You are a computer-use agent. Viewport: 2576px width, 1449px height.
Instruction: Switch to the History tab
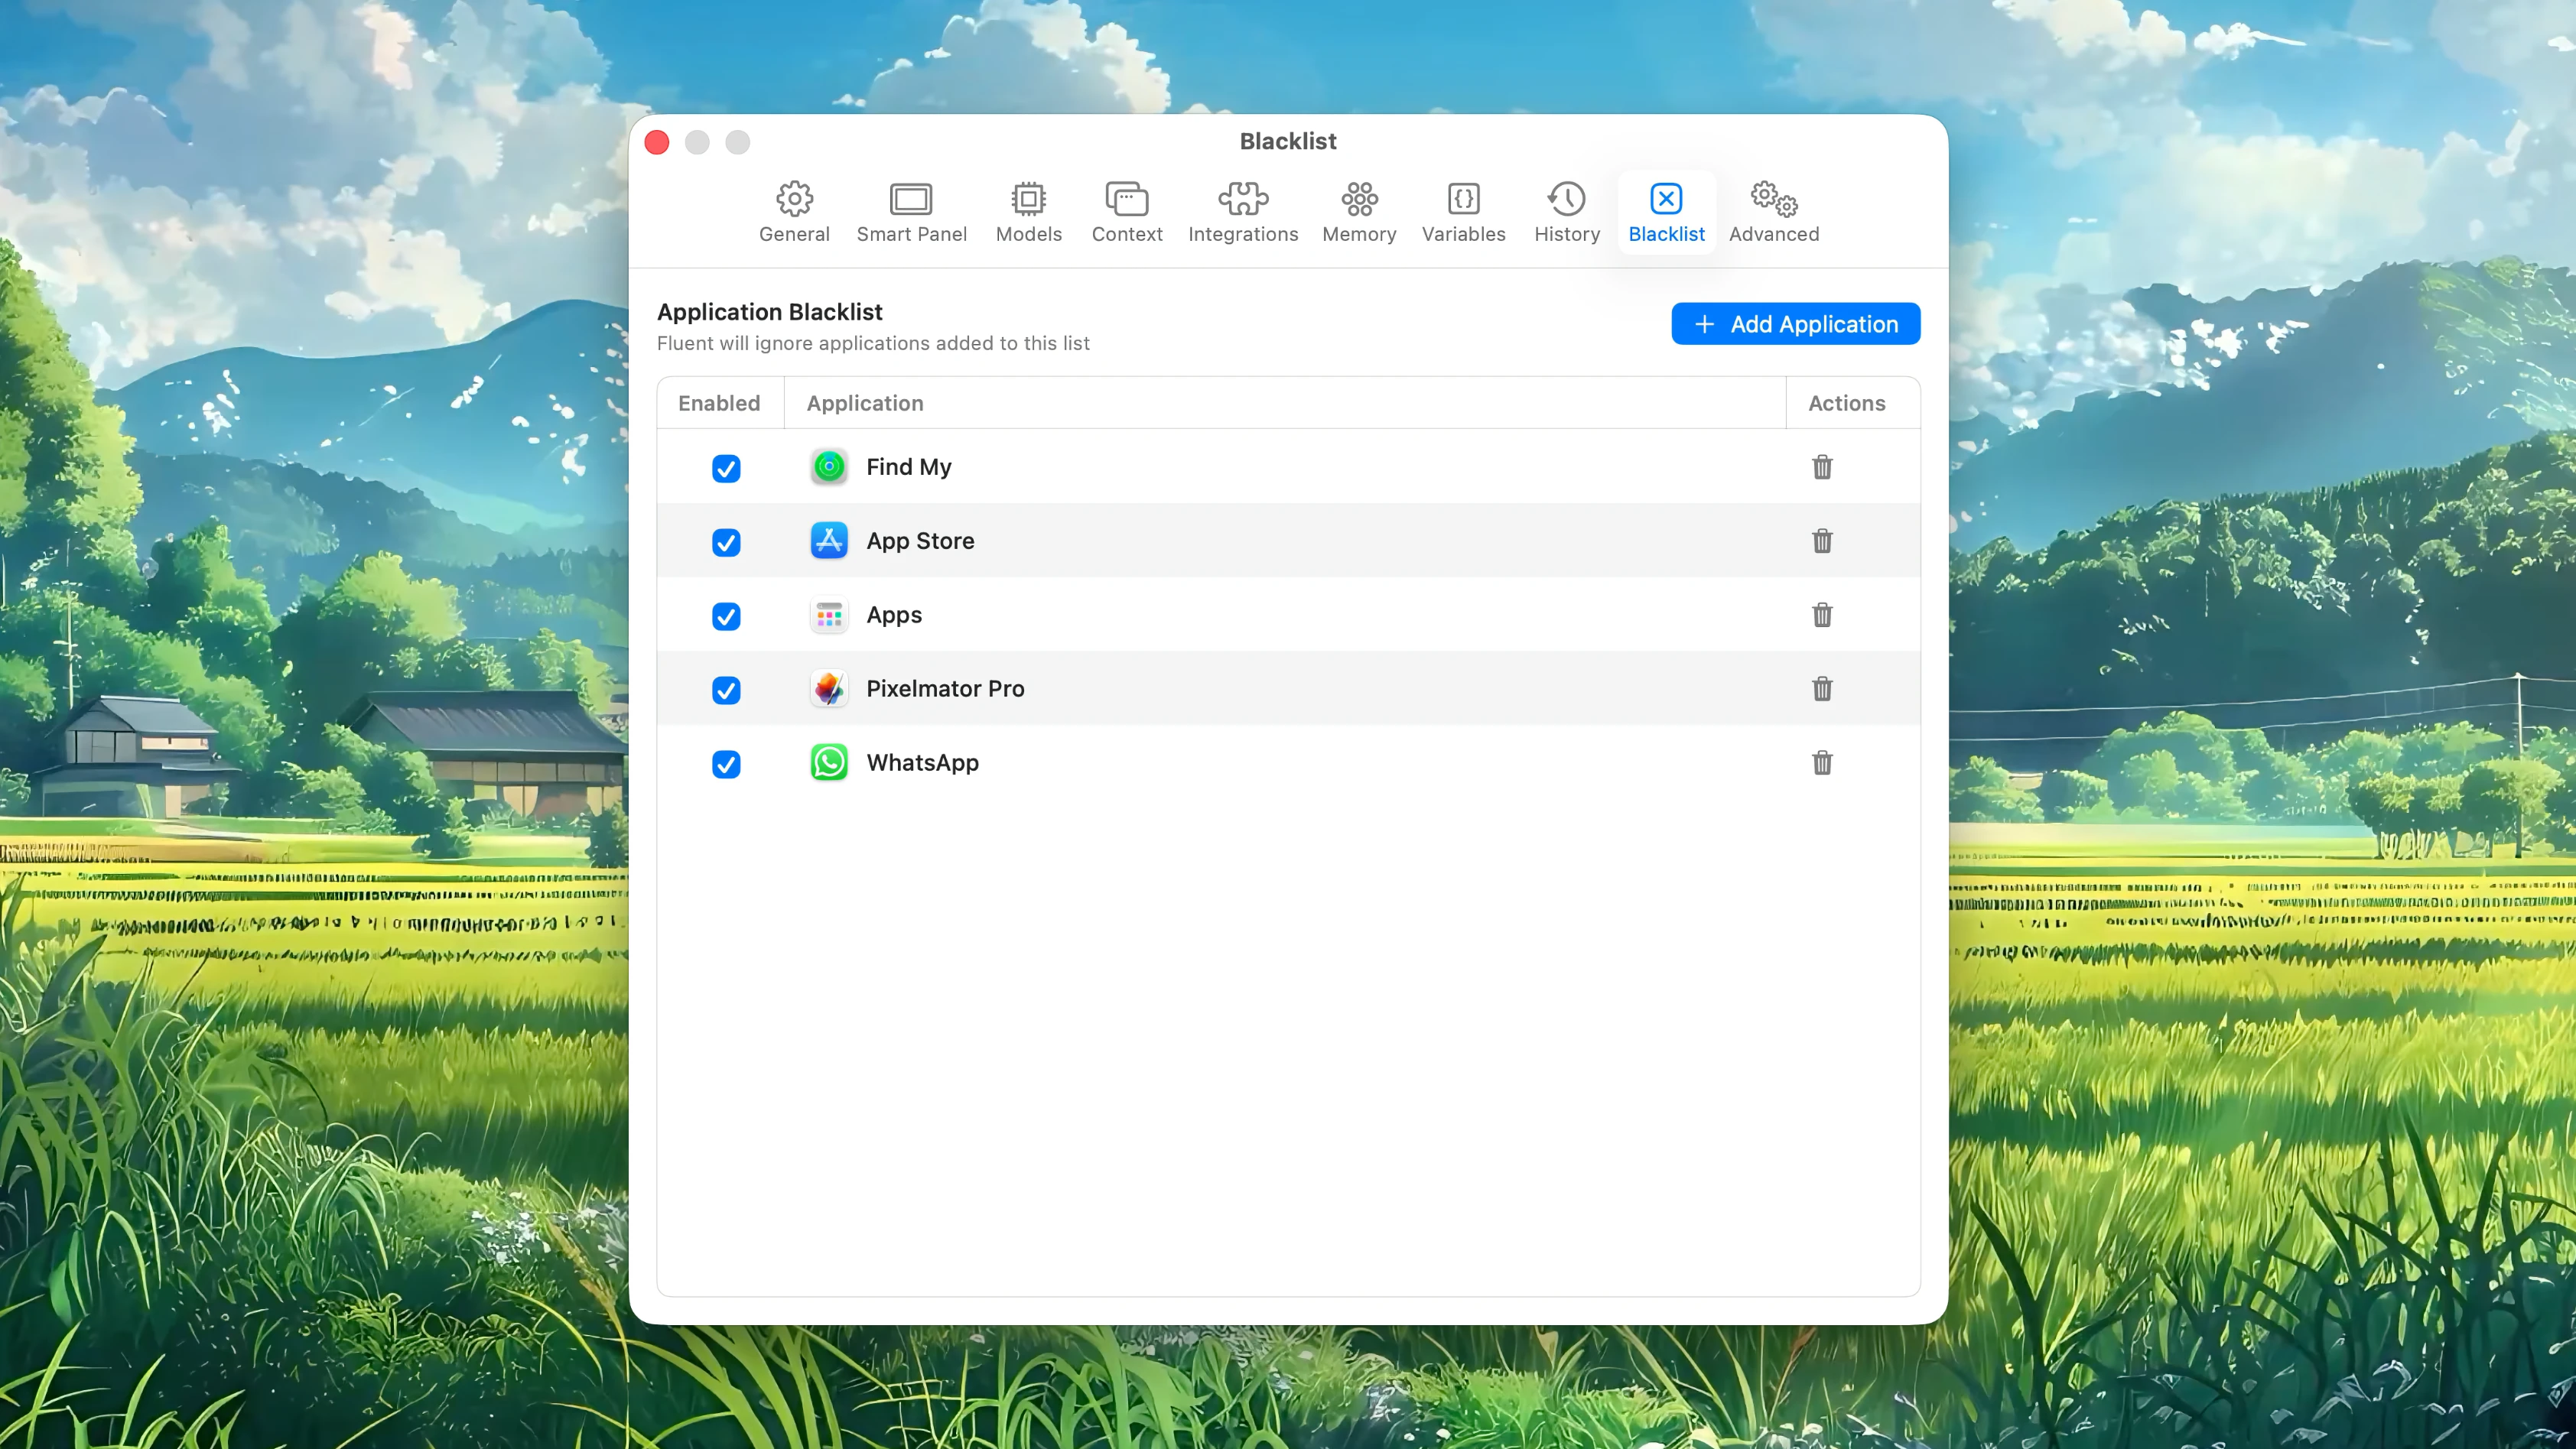(x=1566, y=210)
